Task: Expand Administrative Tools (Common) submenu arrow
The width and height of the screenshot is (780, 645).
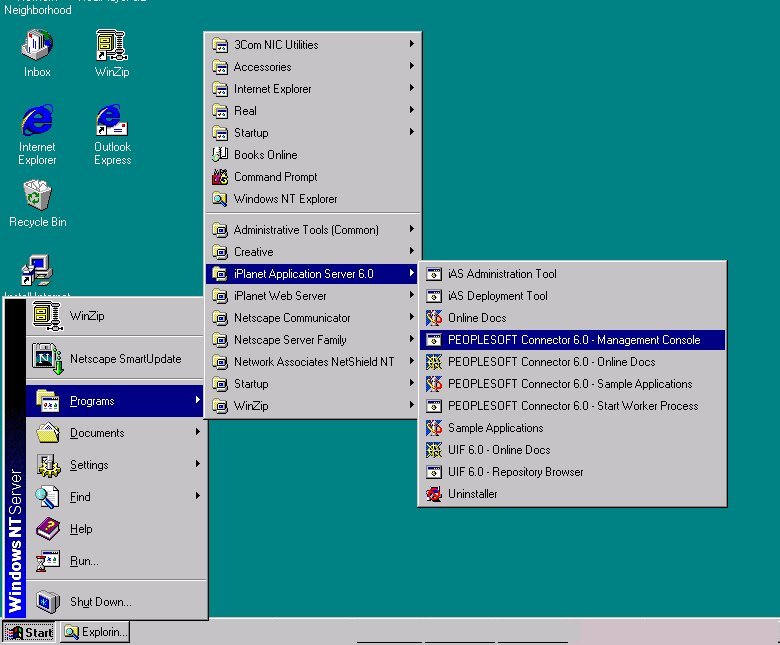Action: click(x=412, y=229)
